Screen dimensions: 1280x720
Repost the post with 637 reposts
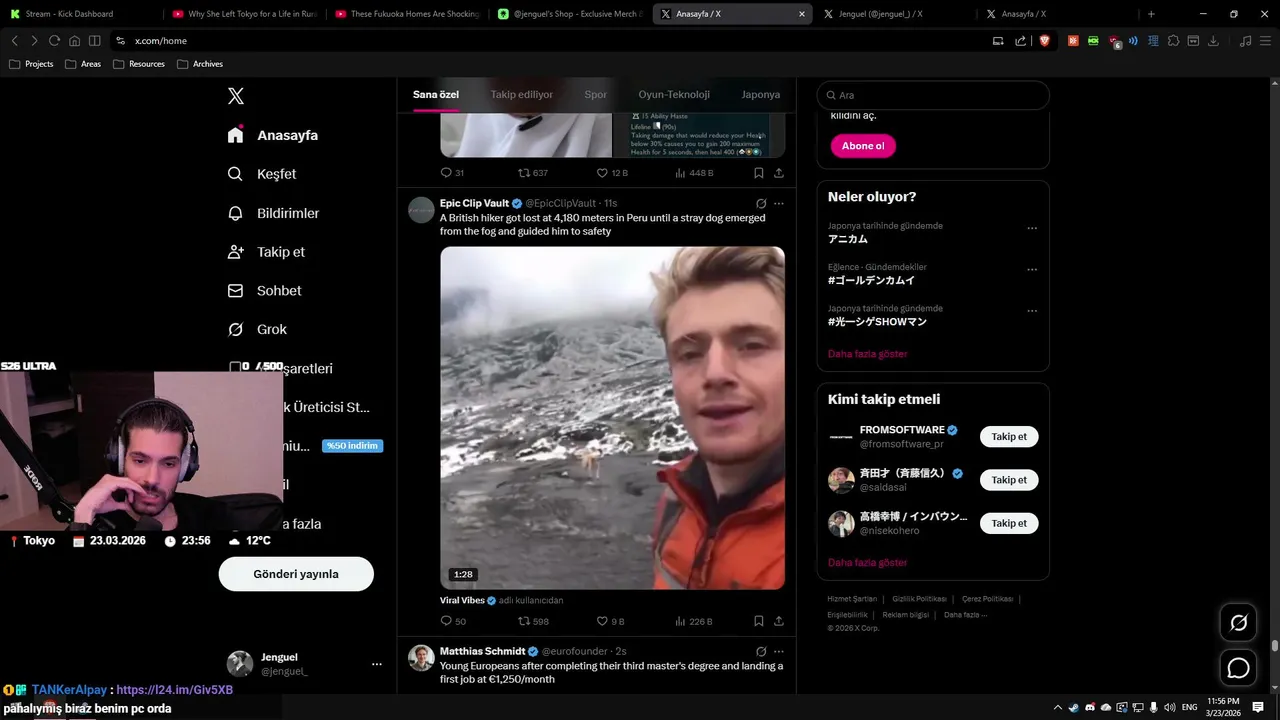click(x=533, y=173)
